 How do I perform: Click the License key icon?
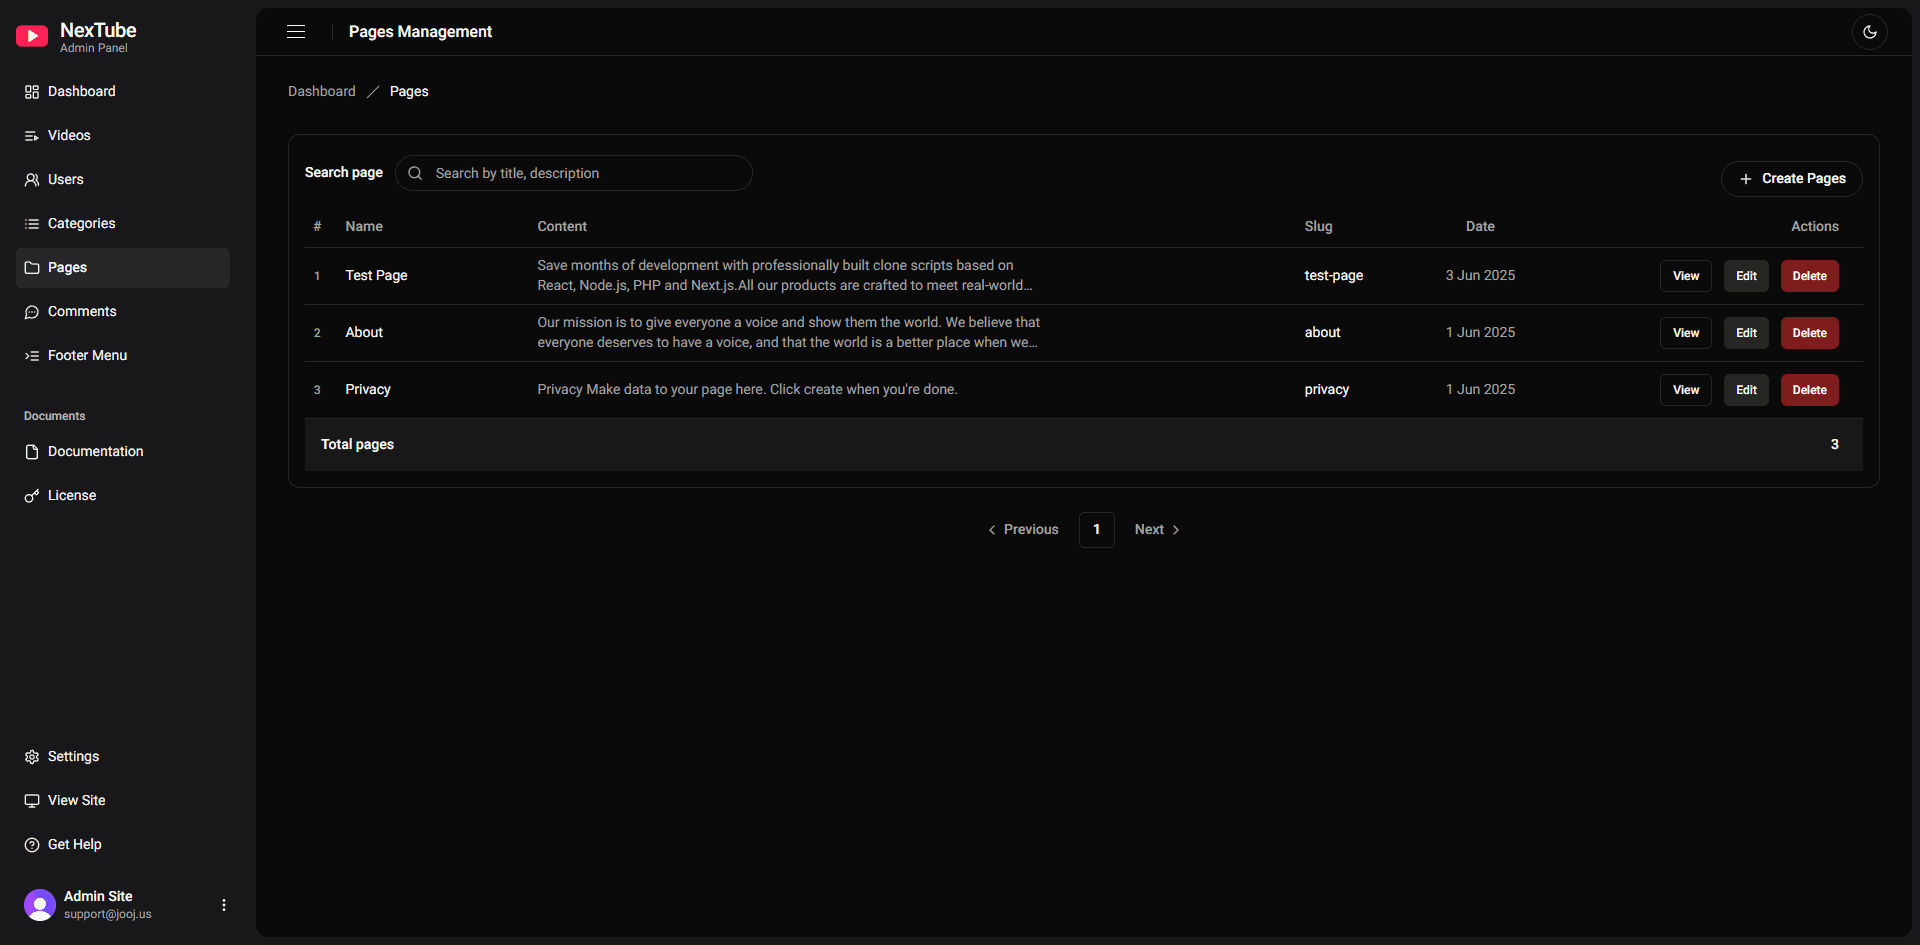[x=32, y=496]
